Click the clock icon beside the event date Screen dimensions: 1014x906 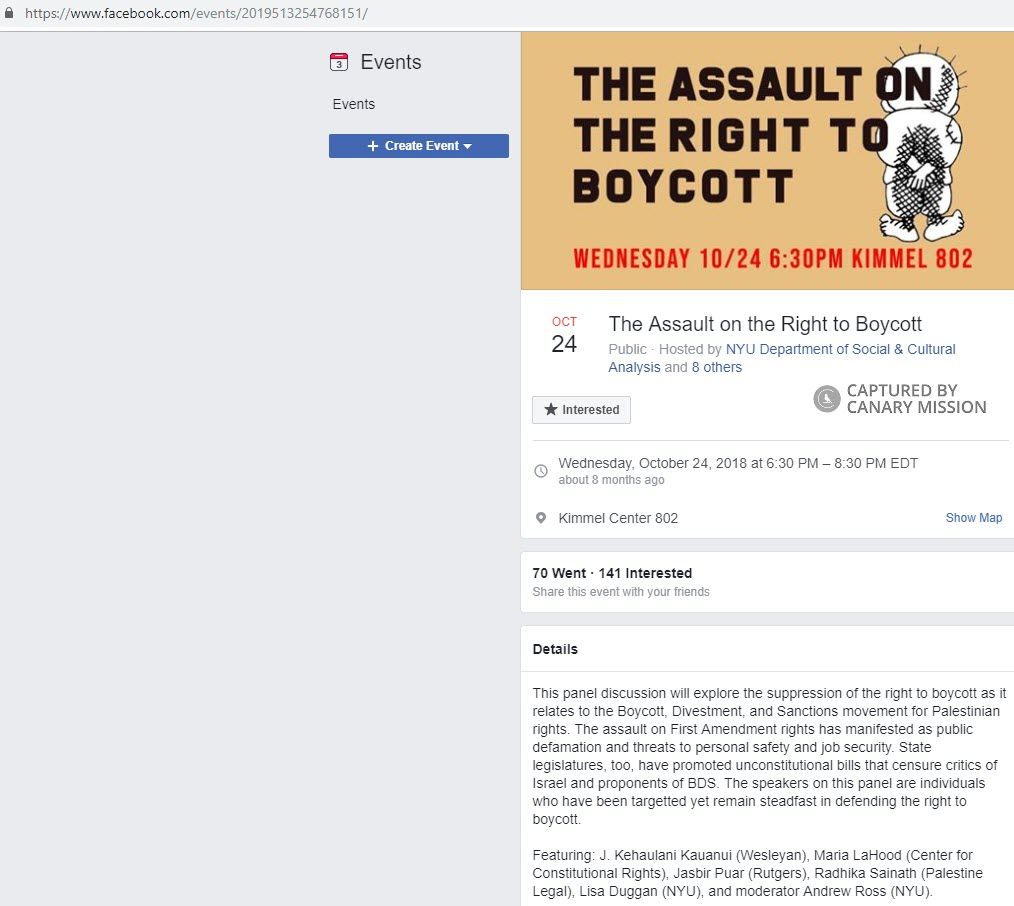click(x=541, y=470)
